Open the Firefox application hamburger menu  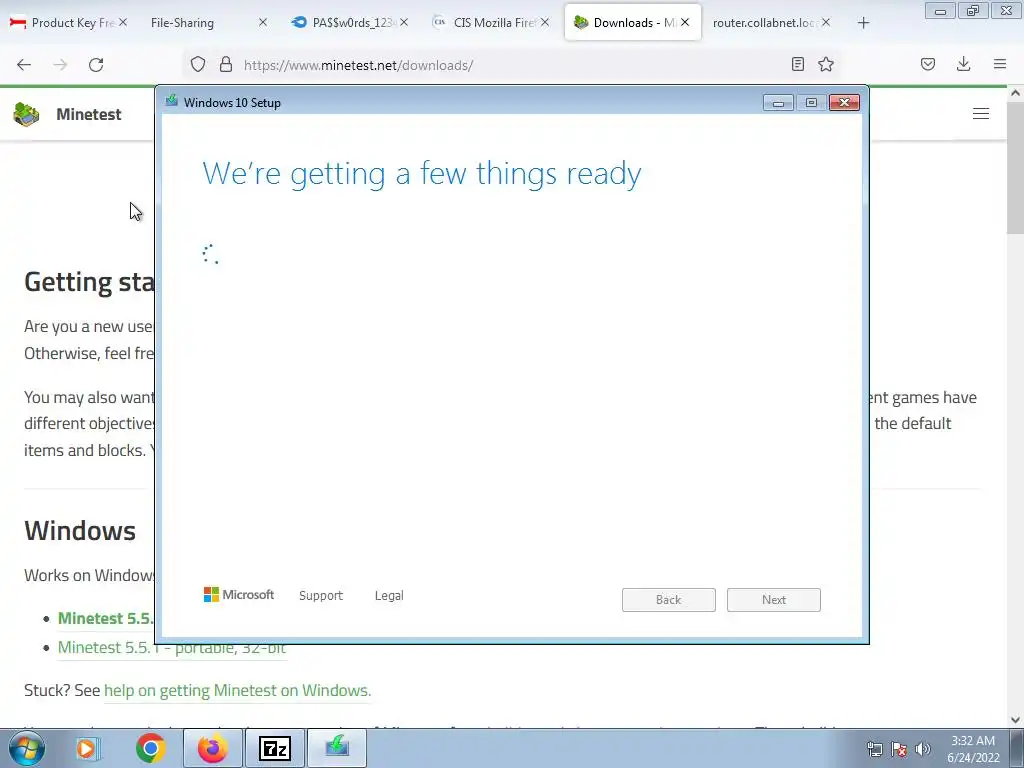tap(1000, 64)
